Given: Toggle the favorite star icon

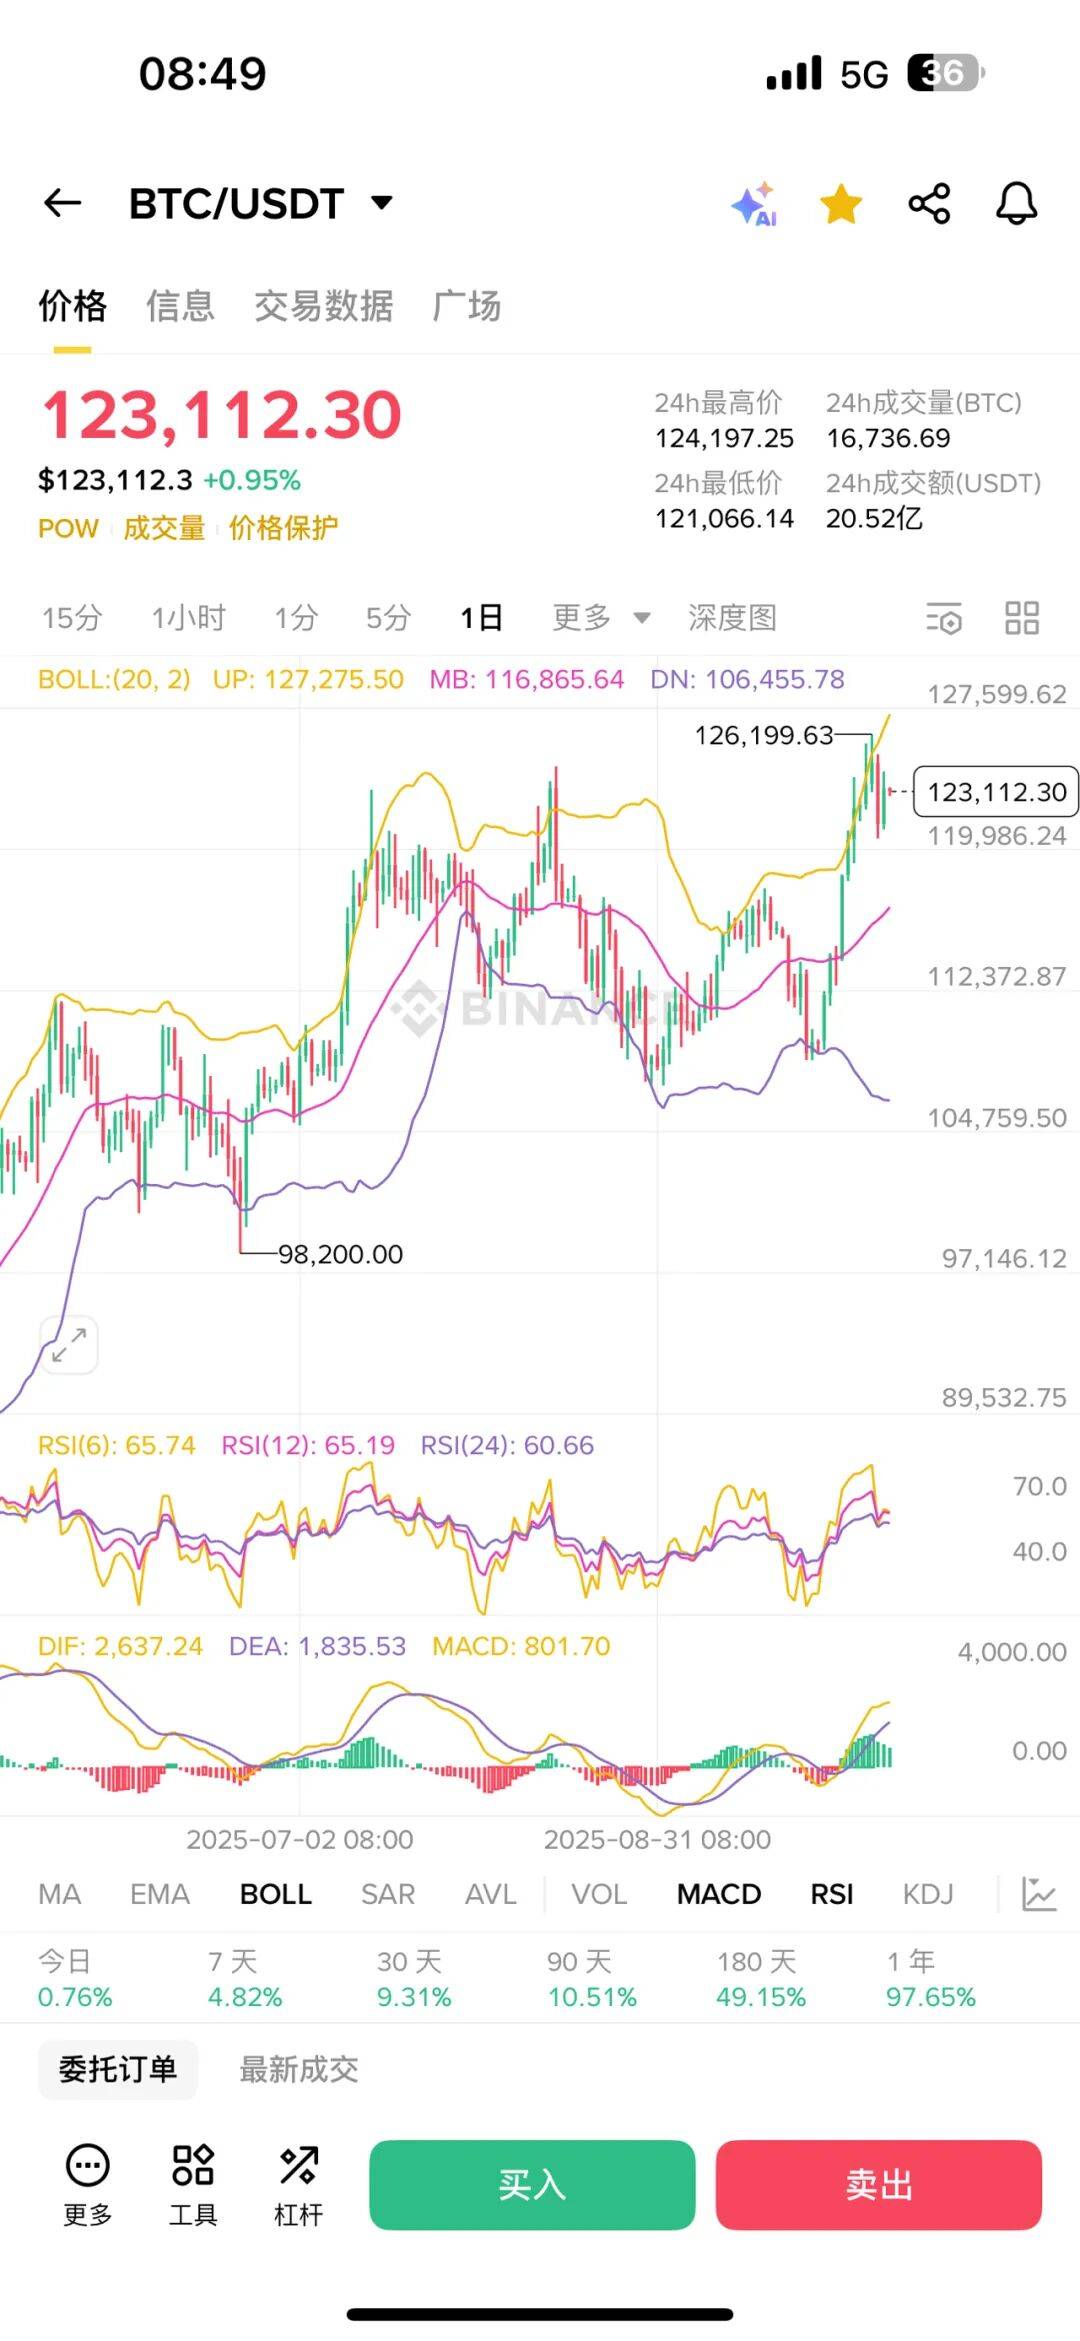Looking at the screenshot, I should (x=841, y=204).
